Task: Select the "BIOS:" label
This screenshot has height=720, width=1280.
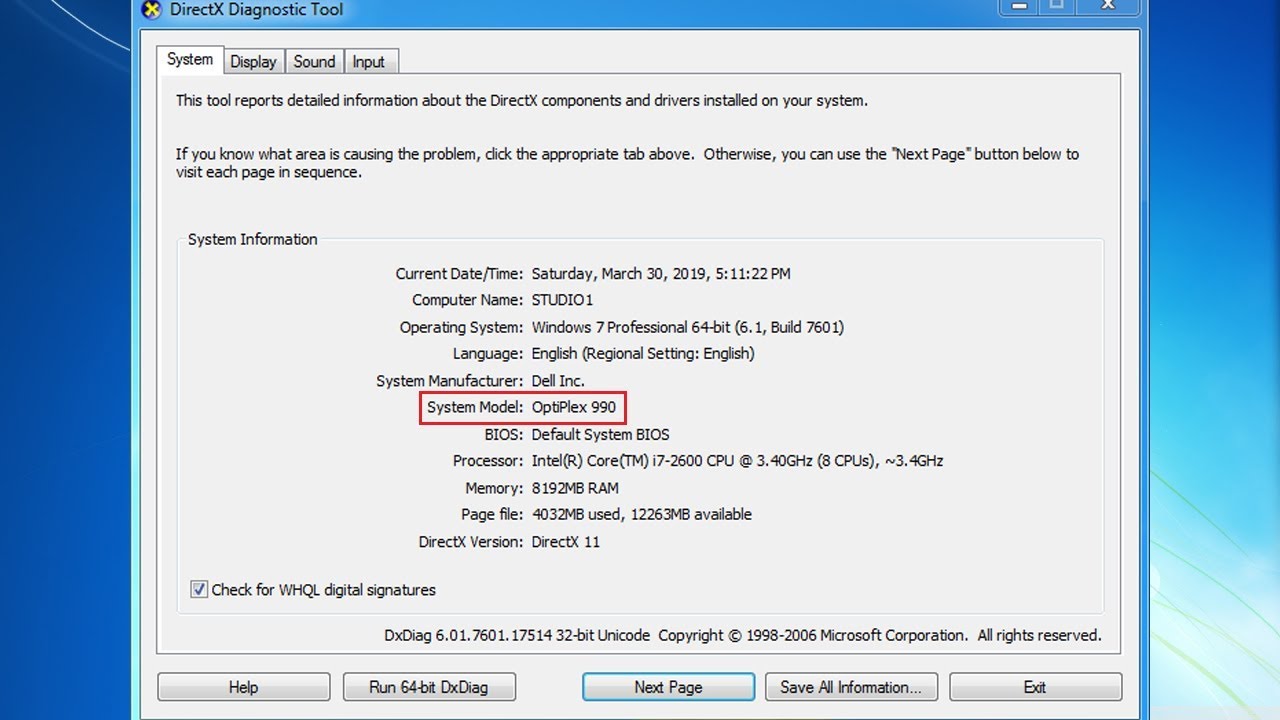Action: (x=504, y=435)
